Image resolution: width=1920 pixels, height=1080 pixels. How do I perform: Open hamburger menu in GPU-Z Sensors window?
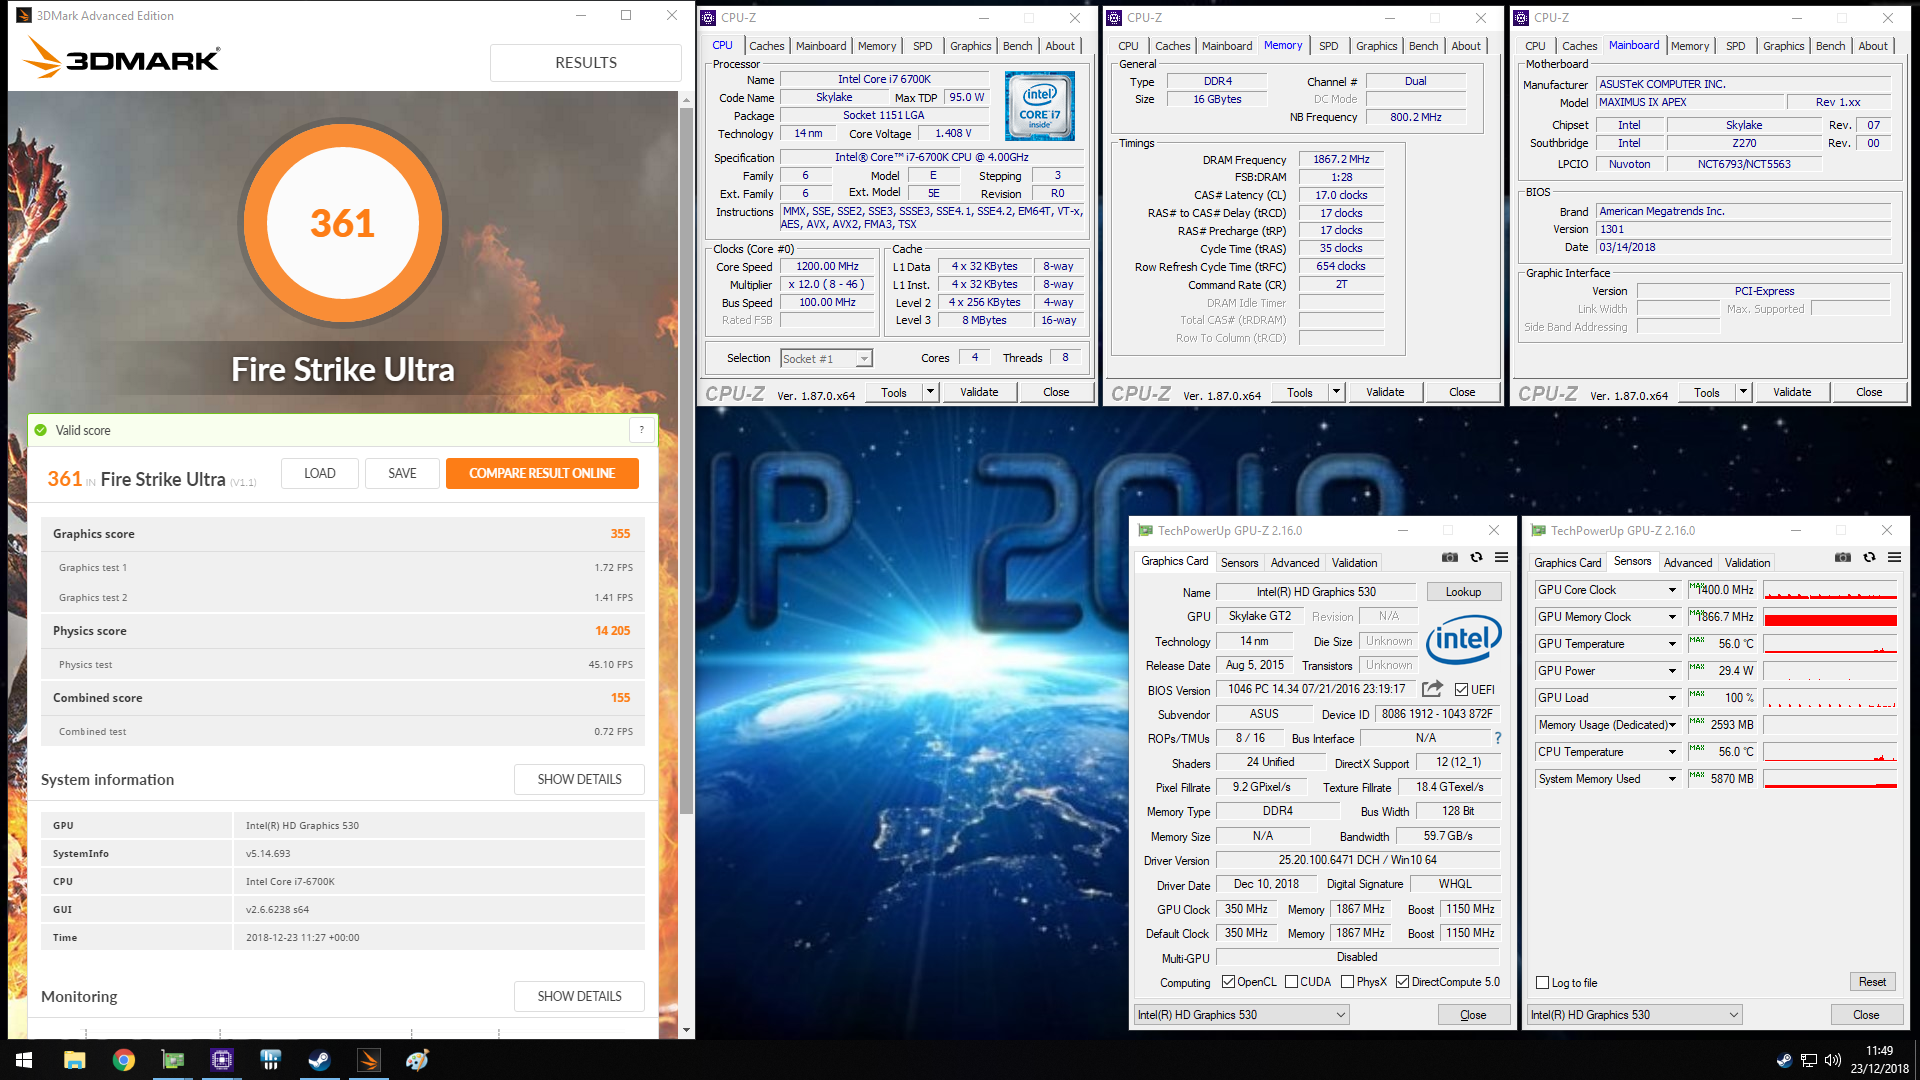click(1894, 558)
